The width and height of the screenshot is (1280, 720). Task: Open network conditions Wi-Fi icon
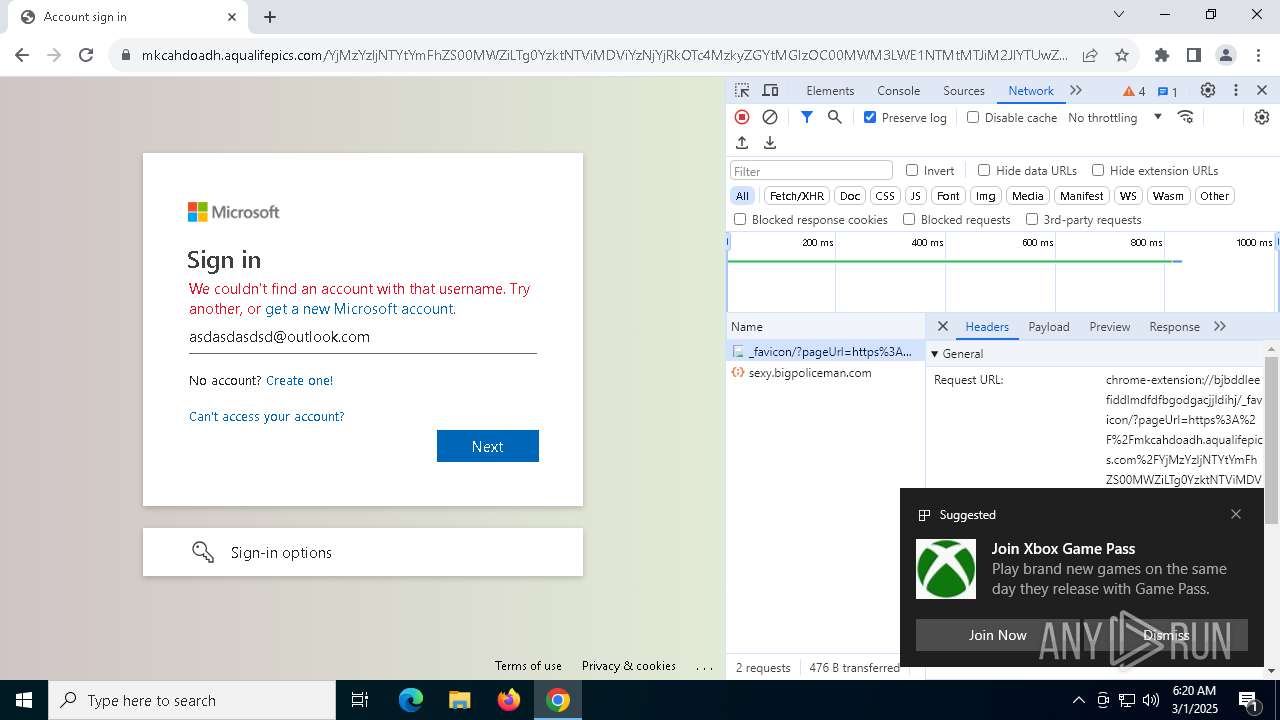pos(1186,117)
